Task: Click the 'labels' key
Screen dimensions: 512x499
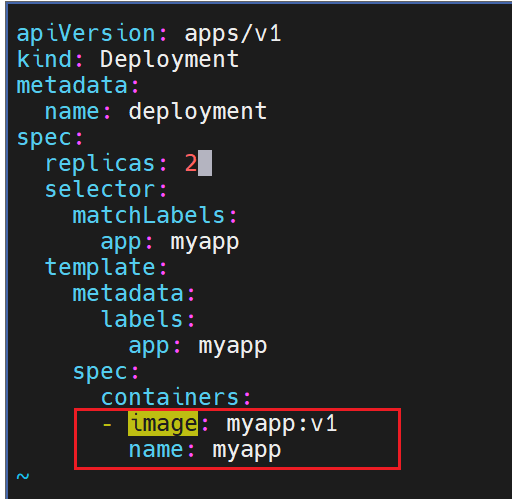Action: 142,319
